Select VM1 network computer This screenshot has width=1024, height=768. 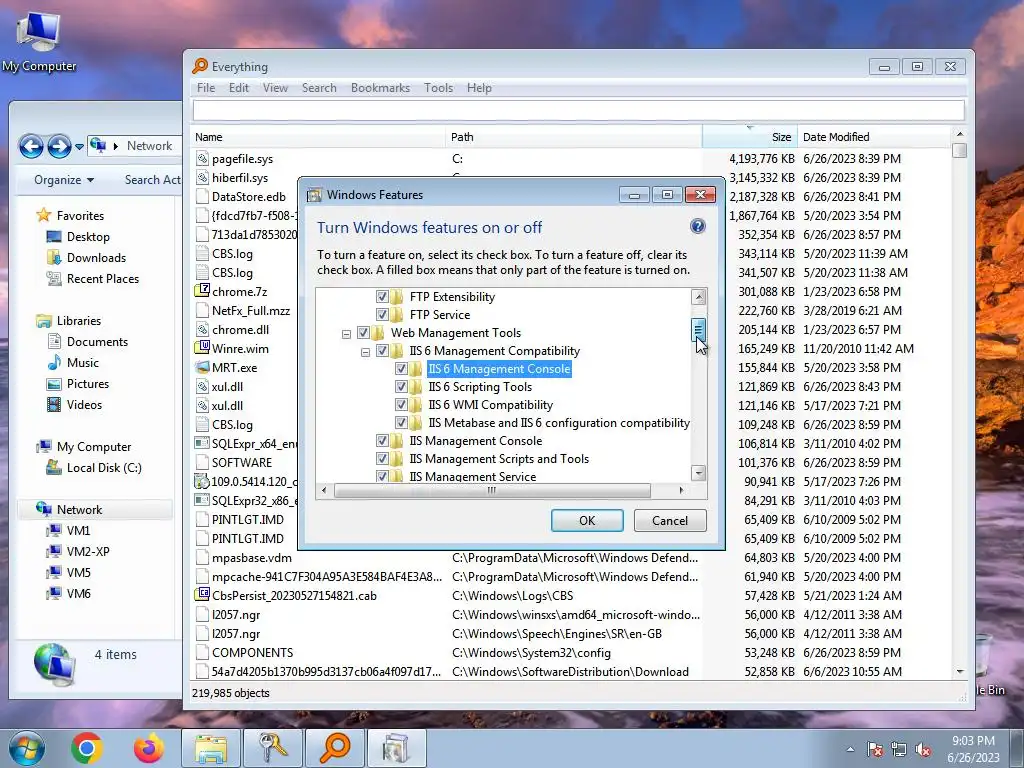pyautogui.click(x=78, y=531)
